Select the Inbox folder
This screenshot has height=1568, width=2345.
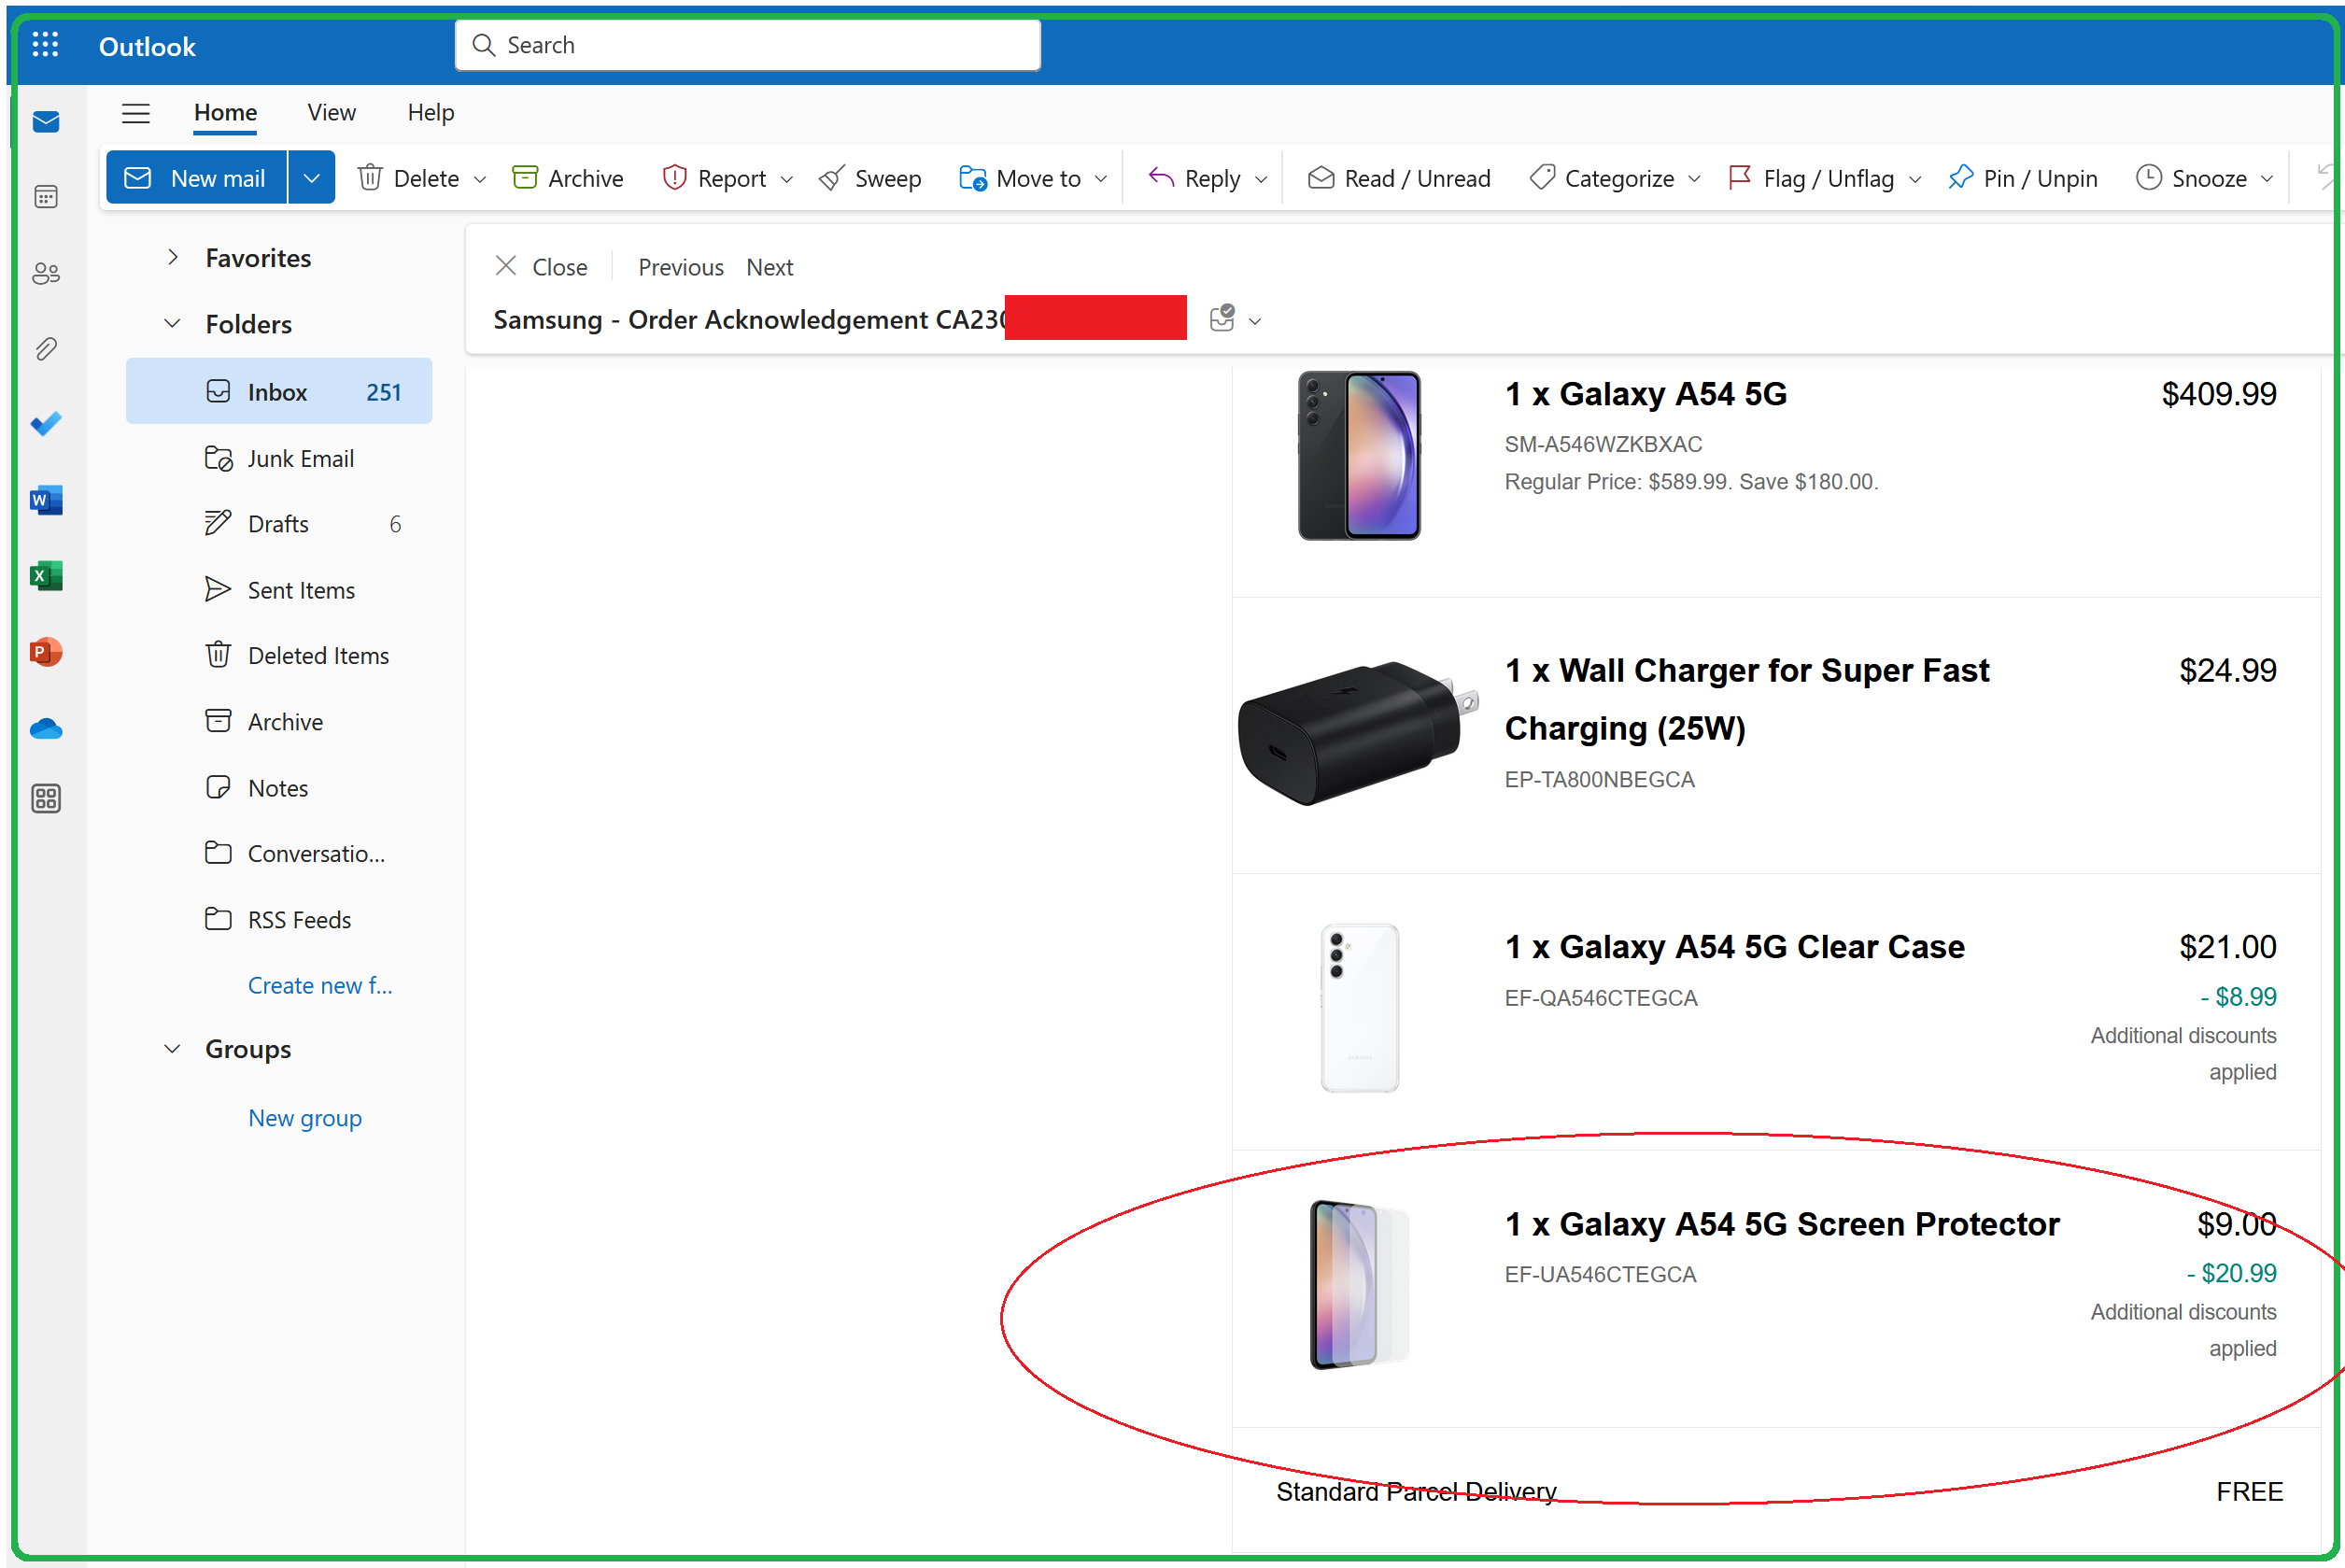[279, 391]
